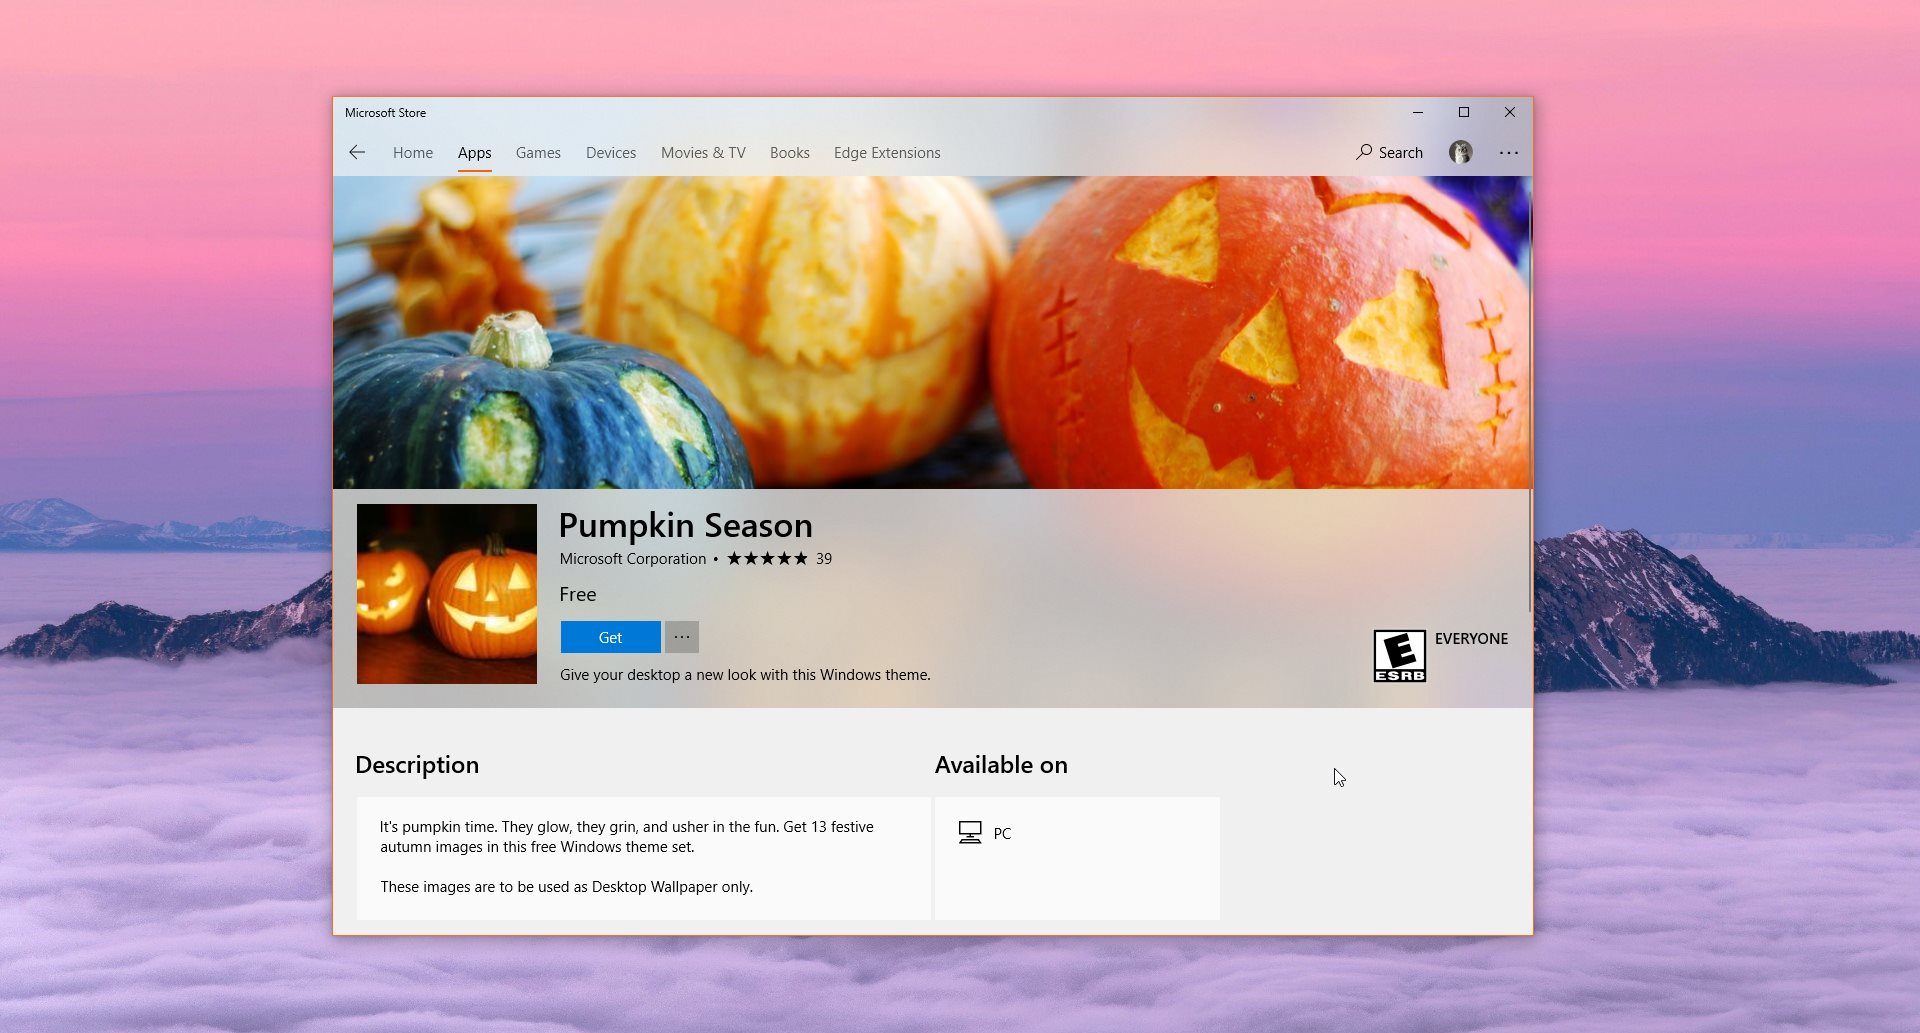Viewport: 1920px width, 1033px height.
Task: Click the Pumpkin Season app thumbnail
Action: pos(447,594)
